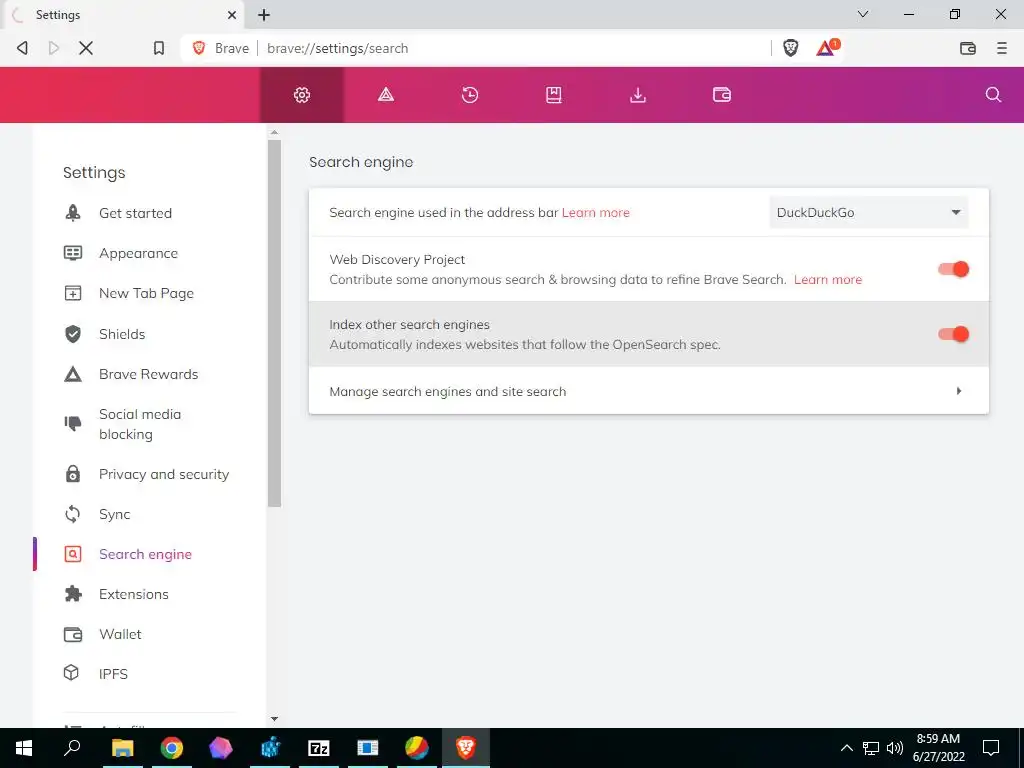Viewport: 1024px width, 768px height.
Task: Open Bookmarks icon in pink toolbar
Action: tap(554, 95)
